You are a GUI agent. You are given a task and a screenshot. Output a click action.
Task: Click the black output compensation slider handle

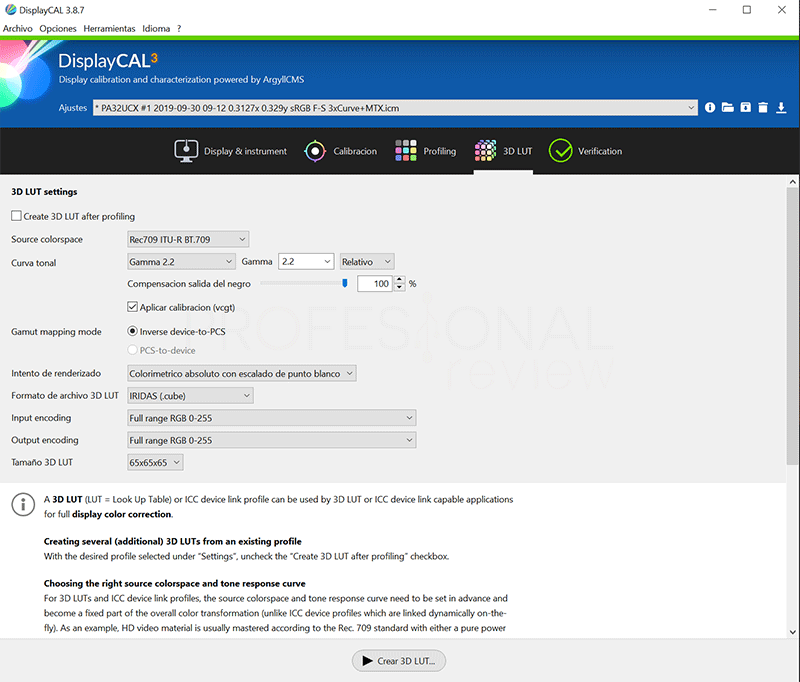tap(345, 283)
